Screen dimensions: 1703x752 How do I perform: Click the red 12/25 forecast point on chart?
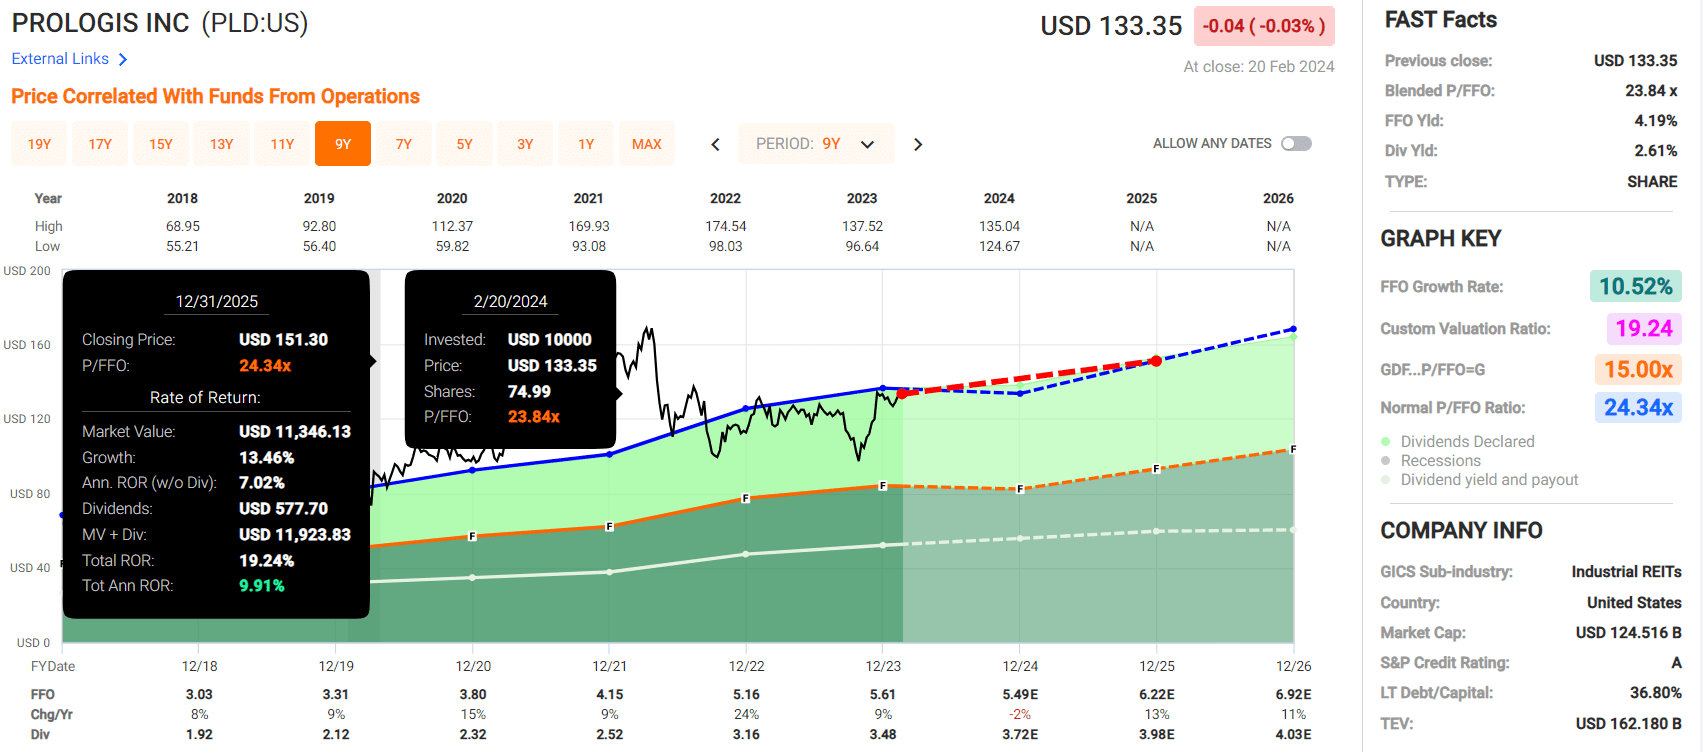[x=1156, y=361]
